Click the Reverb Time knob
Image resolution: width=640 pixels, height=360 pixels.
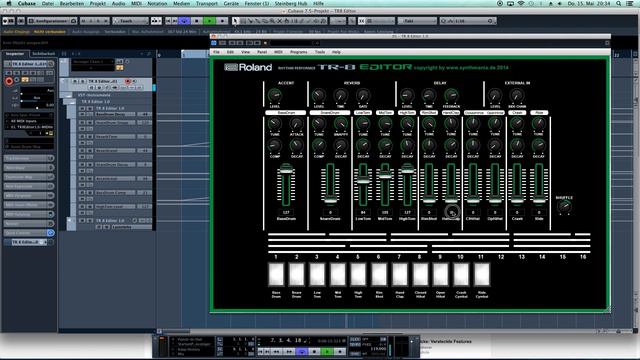tap(340, 96)
